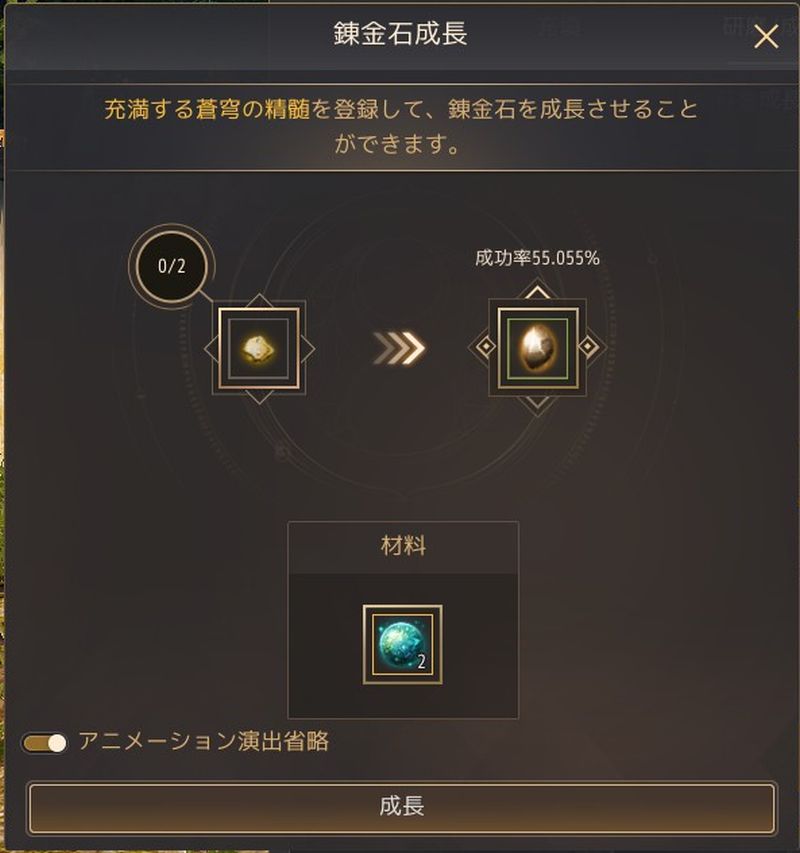Click the quantity number 2 on material
This screenshot has width=800, height=853.
click(x=421, y=662)
